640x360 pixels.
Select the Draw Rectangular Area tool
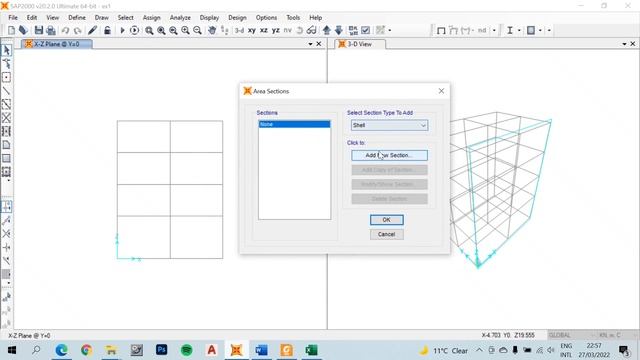click(7, 158)
